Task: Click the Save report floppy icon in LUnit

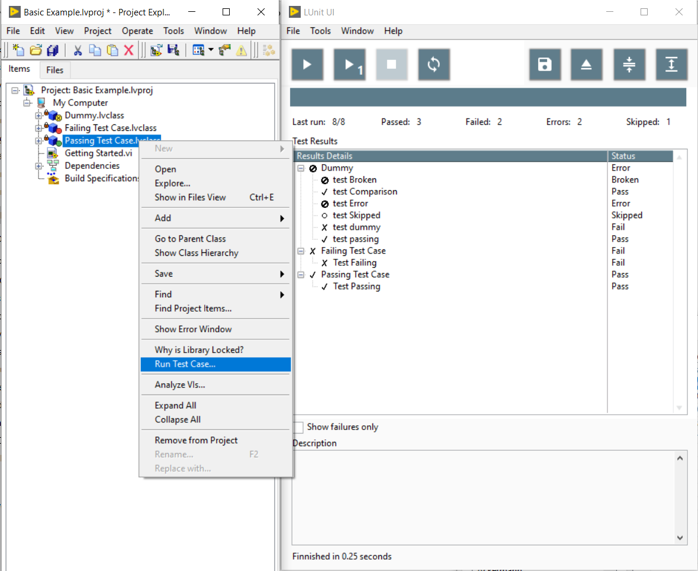Action: (x=545, y=65)
